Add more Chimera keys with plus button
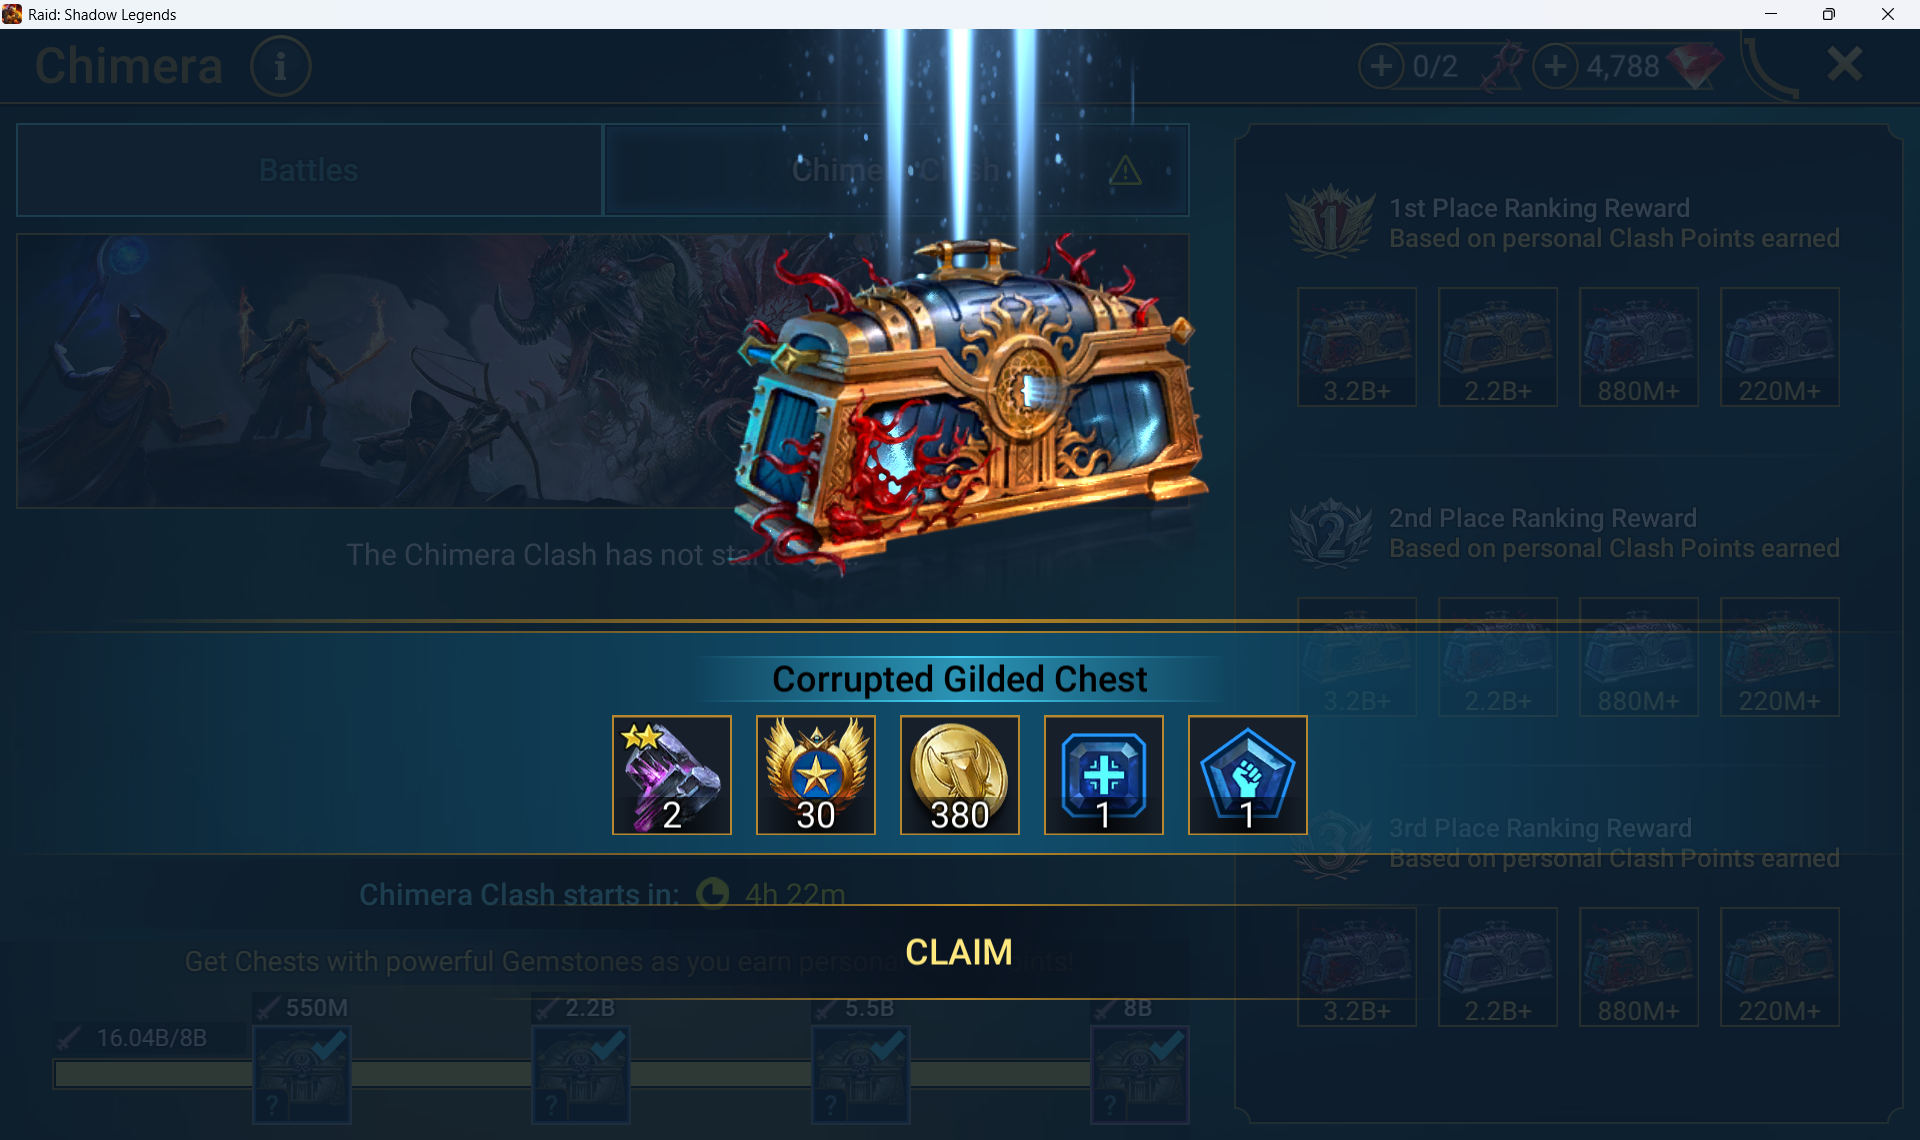Screen dimensions: 1920x1140 pyautogui.click(x=1381, y=66)
